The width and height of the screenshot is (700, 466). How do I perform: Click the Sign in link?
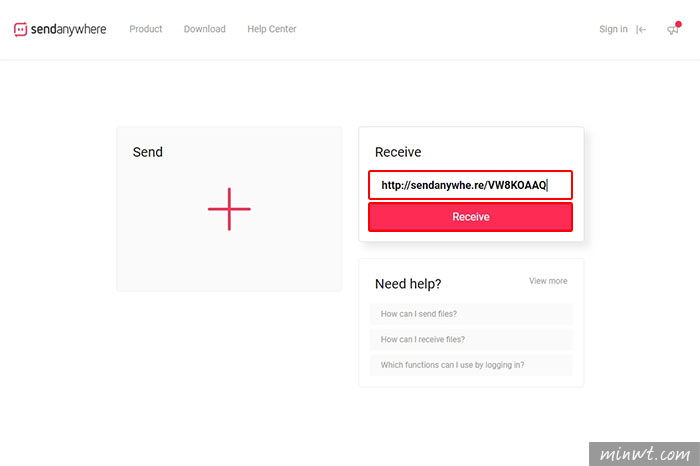(x=613, y=29)
